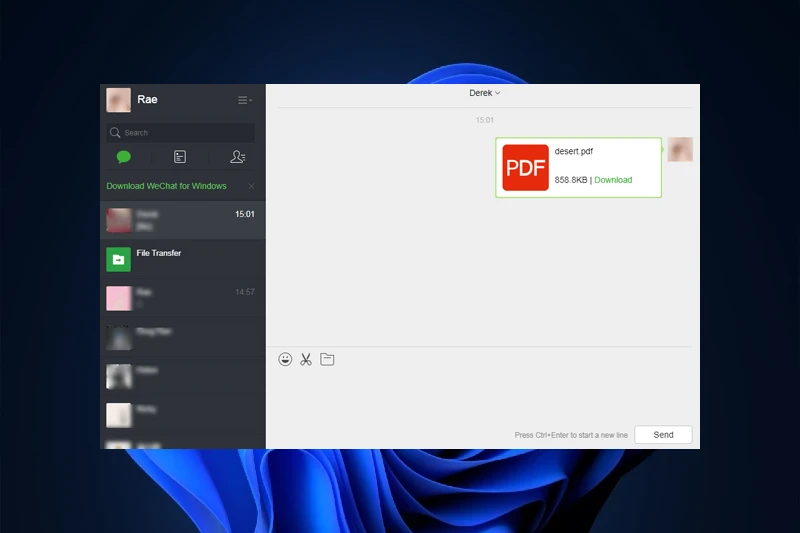Click the red PDF file icon
The width and height of the screenshot is (800, 533).
pyautogui.click(x=525, y=167)
